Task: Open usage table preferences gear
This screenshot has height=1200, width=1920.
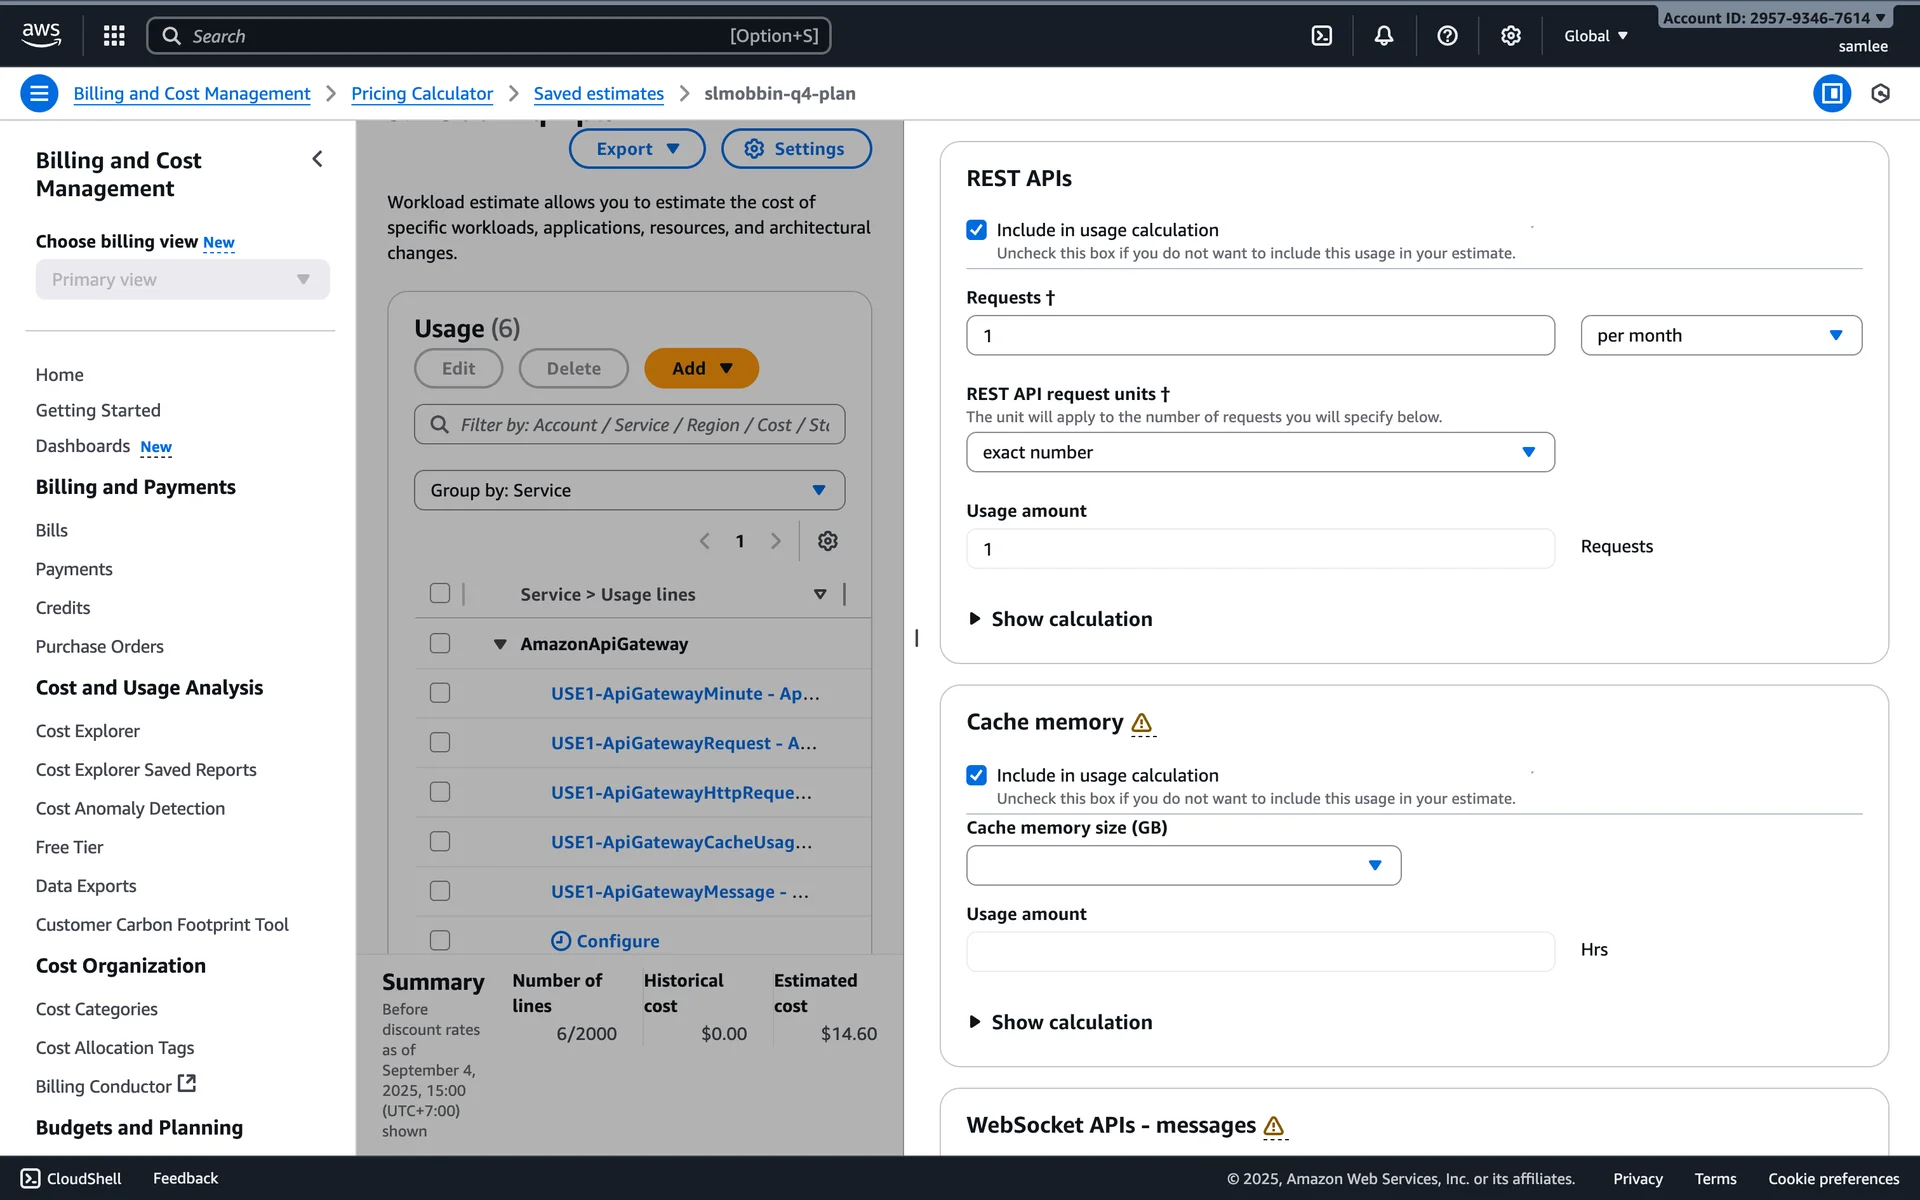Action: pyautogui.click(x=827, y=541)
